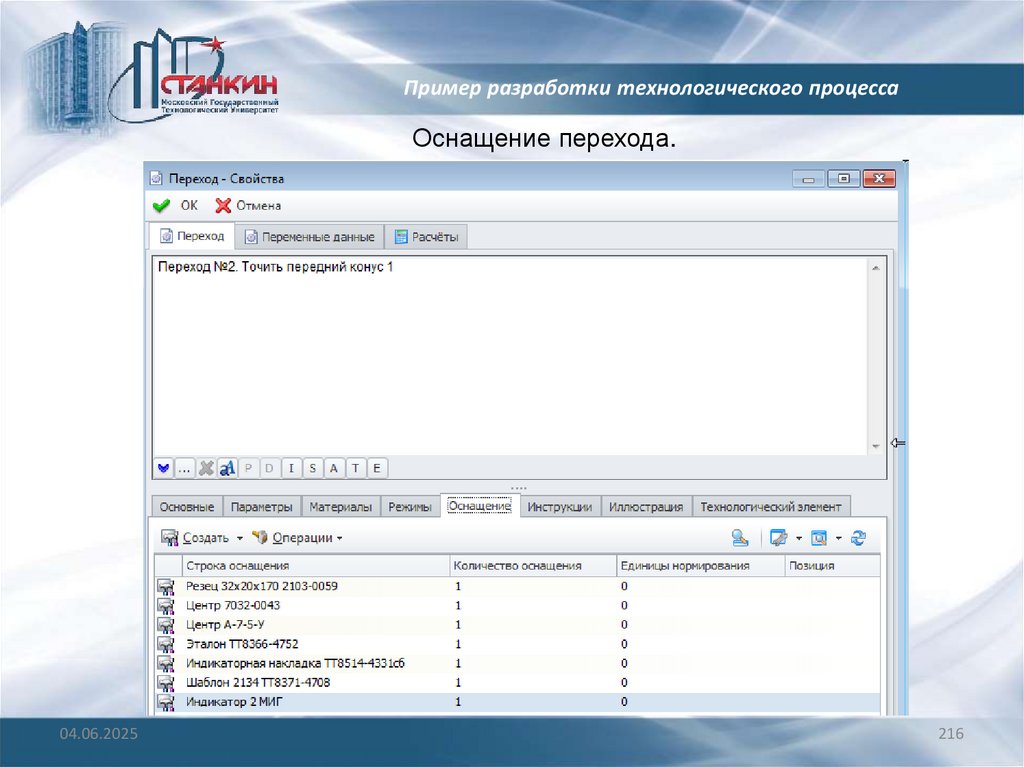Click the P letter button in editor toolbar
Viewport: 1024px width, 767px height.
tap(248, 468)
